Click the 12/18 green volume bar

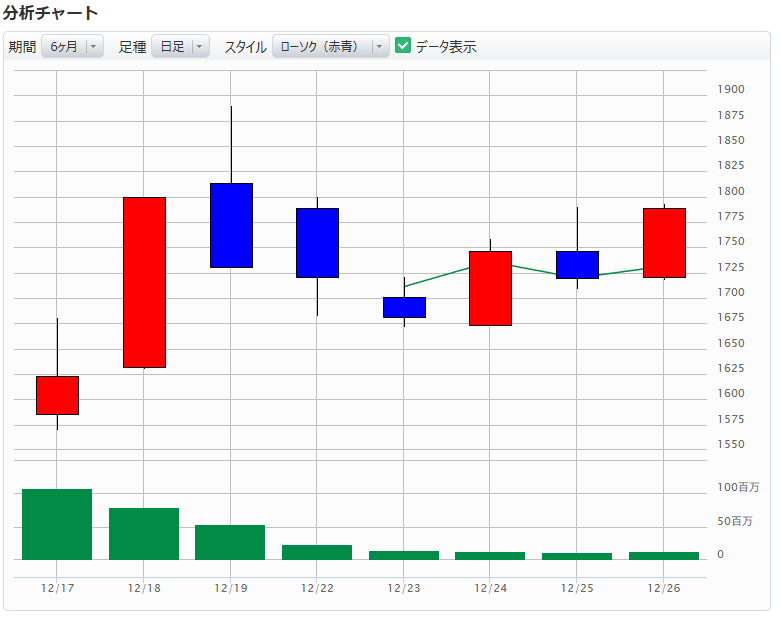(x=144, y=534)
